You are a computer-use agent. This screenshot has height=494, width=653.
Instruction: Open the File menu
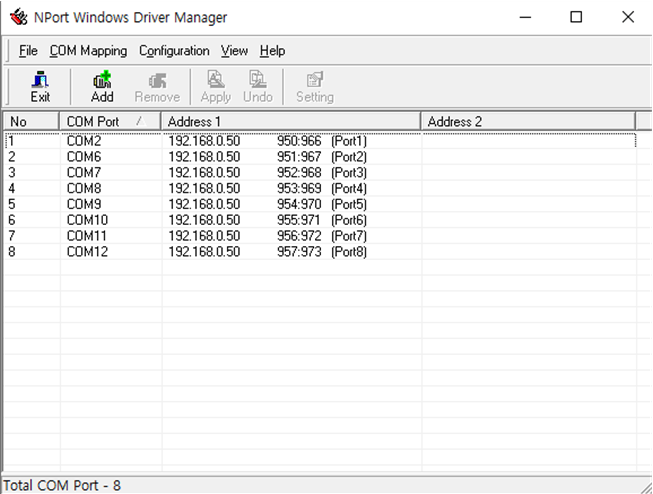tap(28, 51)
